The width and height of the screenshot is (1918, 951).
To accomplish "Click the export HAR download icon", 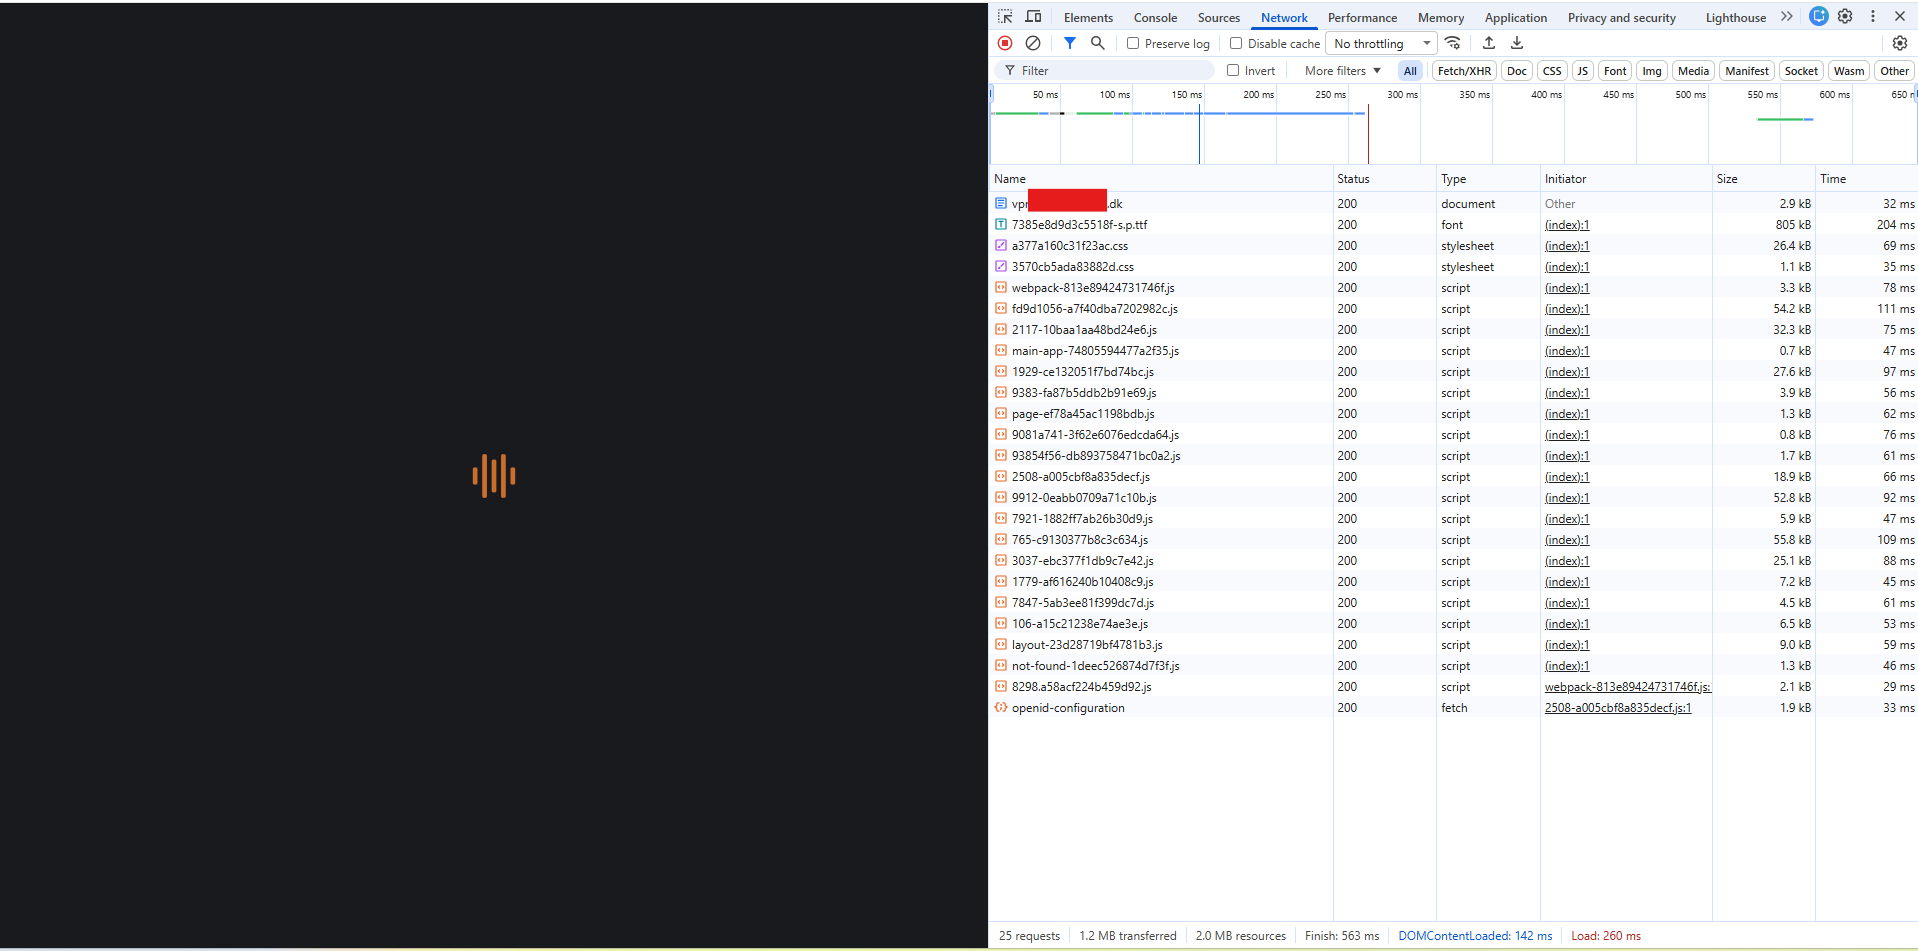I will (x=1517, y=43).
